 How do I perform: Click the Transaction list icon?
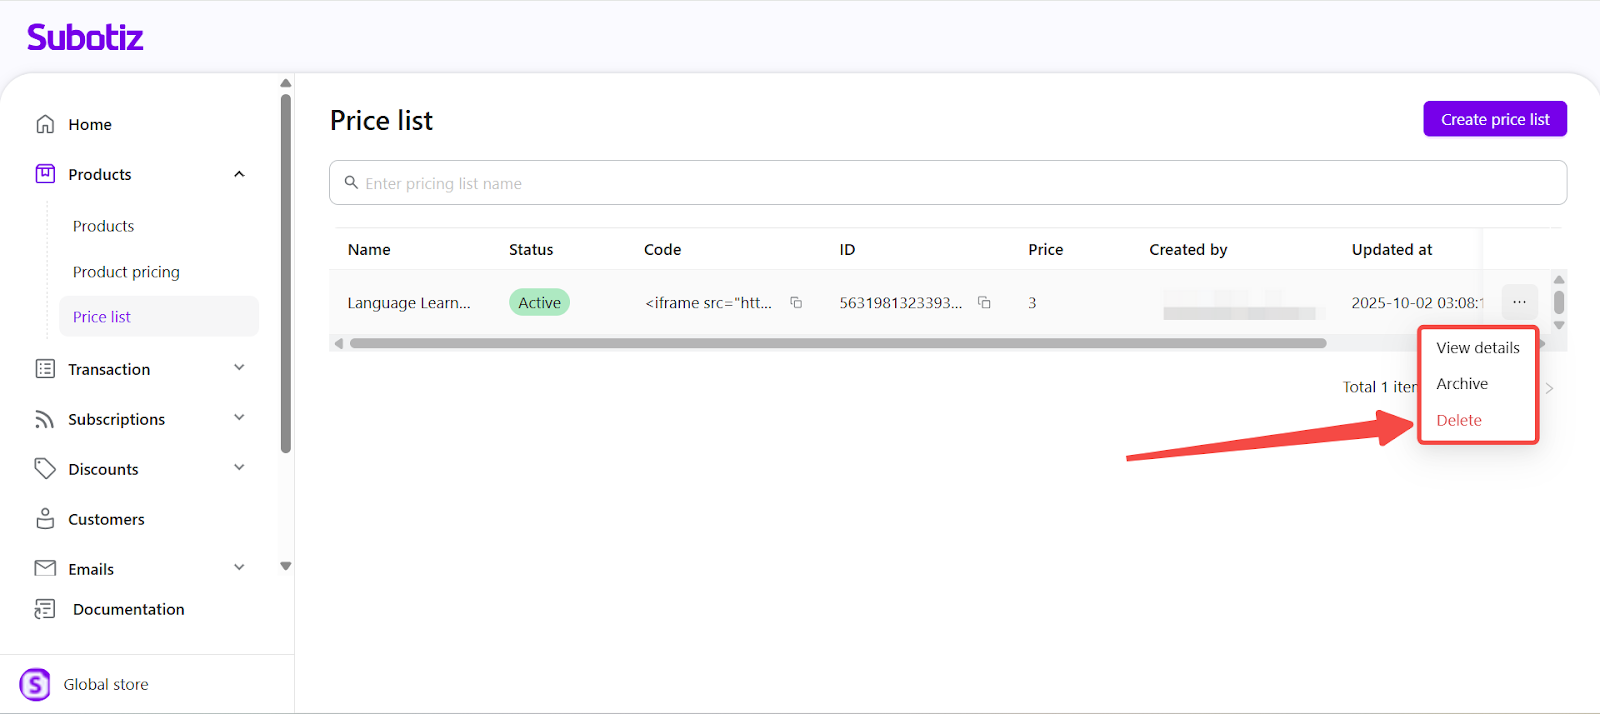(x=45, y=369)
